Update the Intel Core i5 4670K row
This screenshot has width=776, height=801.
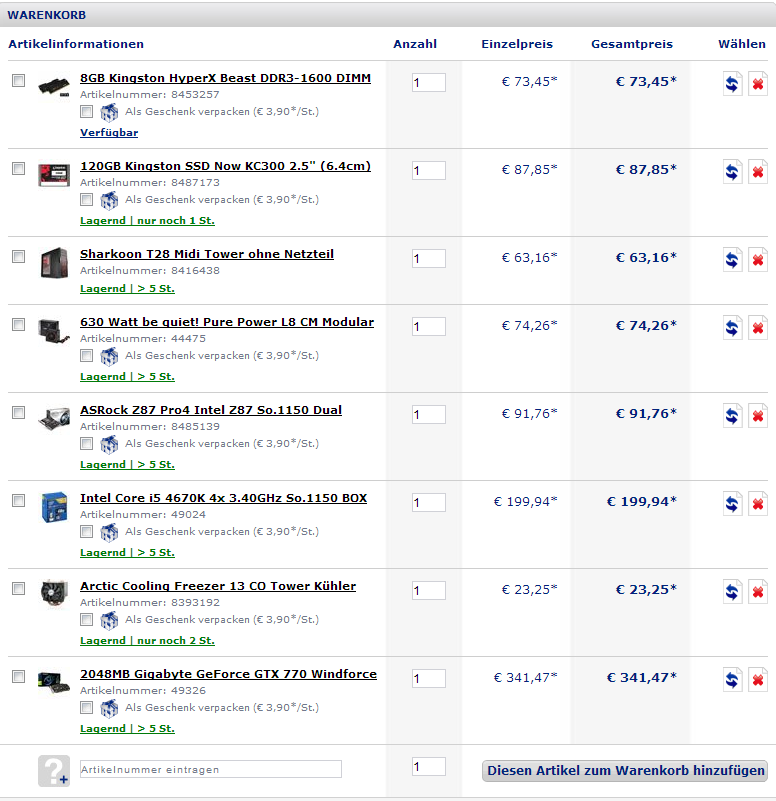click(x=732, y=504)
